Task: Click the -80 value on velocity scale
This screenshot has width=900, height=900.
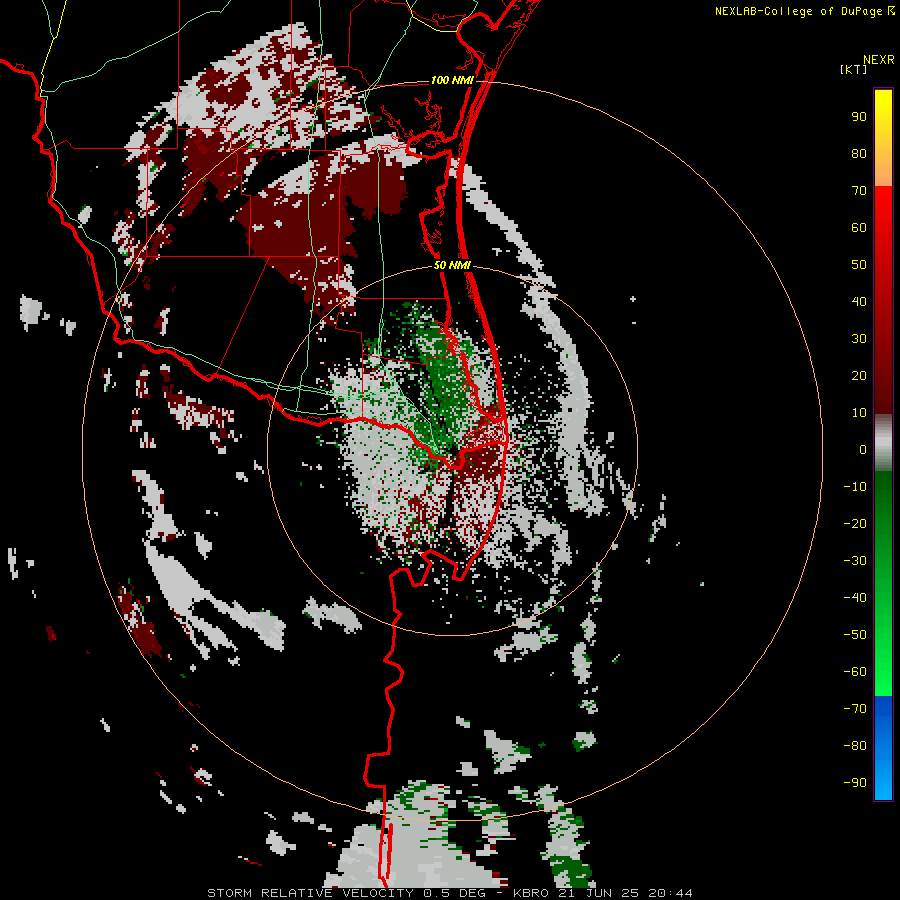Action: [x=855, y=746]
